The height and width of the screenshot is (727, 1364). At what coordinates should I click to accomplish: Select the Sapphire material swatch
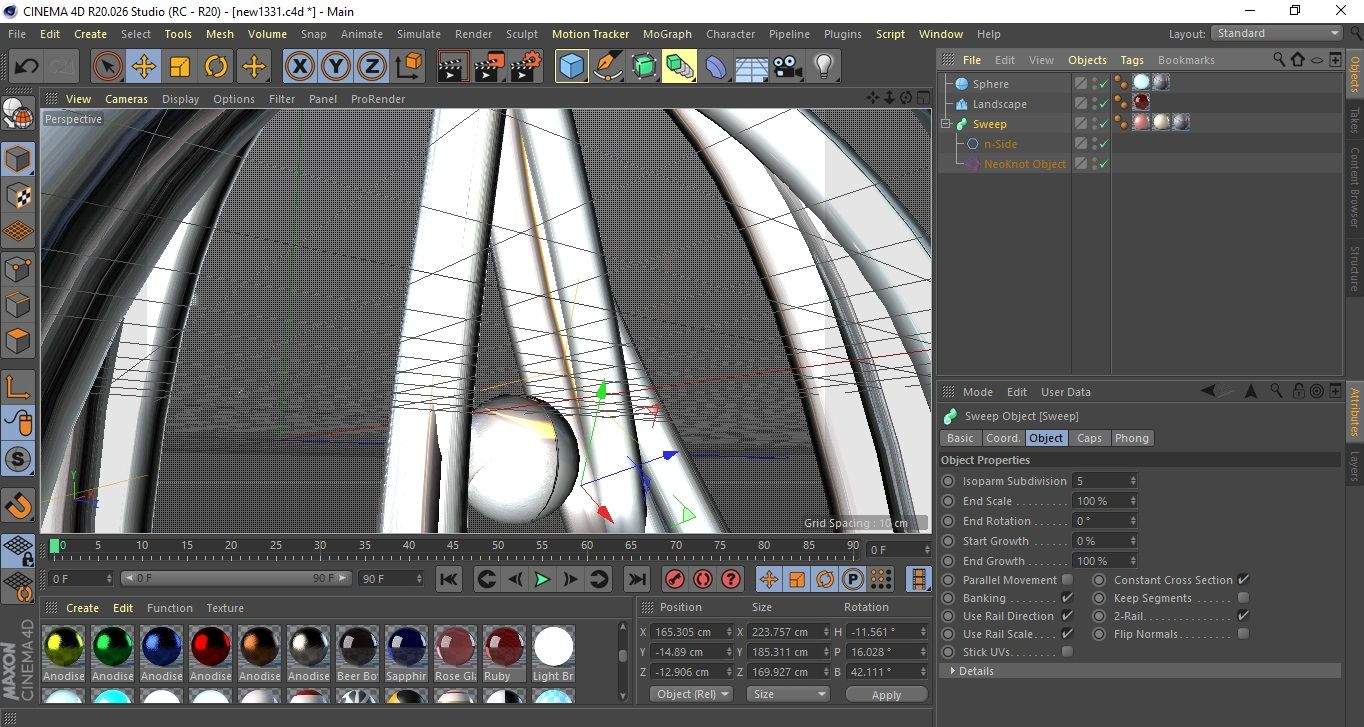pyautogui.click(x=406, y=647)
